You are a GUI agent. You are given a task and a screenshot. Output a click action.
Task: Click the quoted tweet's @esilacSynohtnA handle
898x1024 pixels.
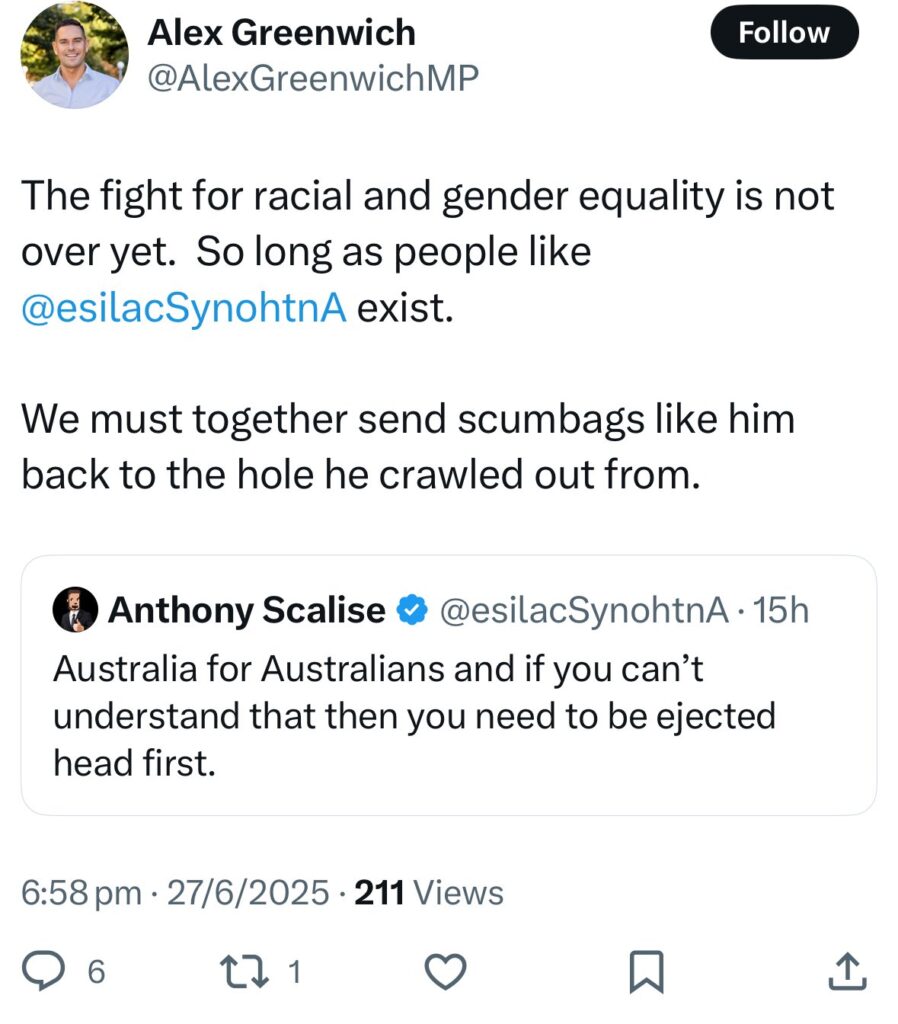(x=585, y=611)
